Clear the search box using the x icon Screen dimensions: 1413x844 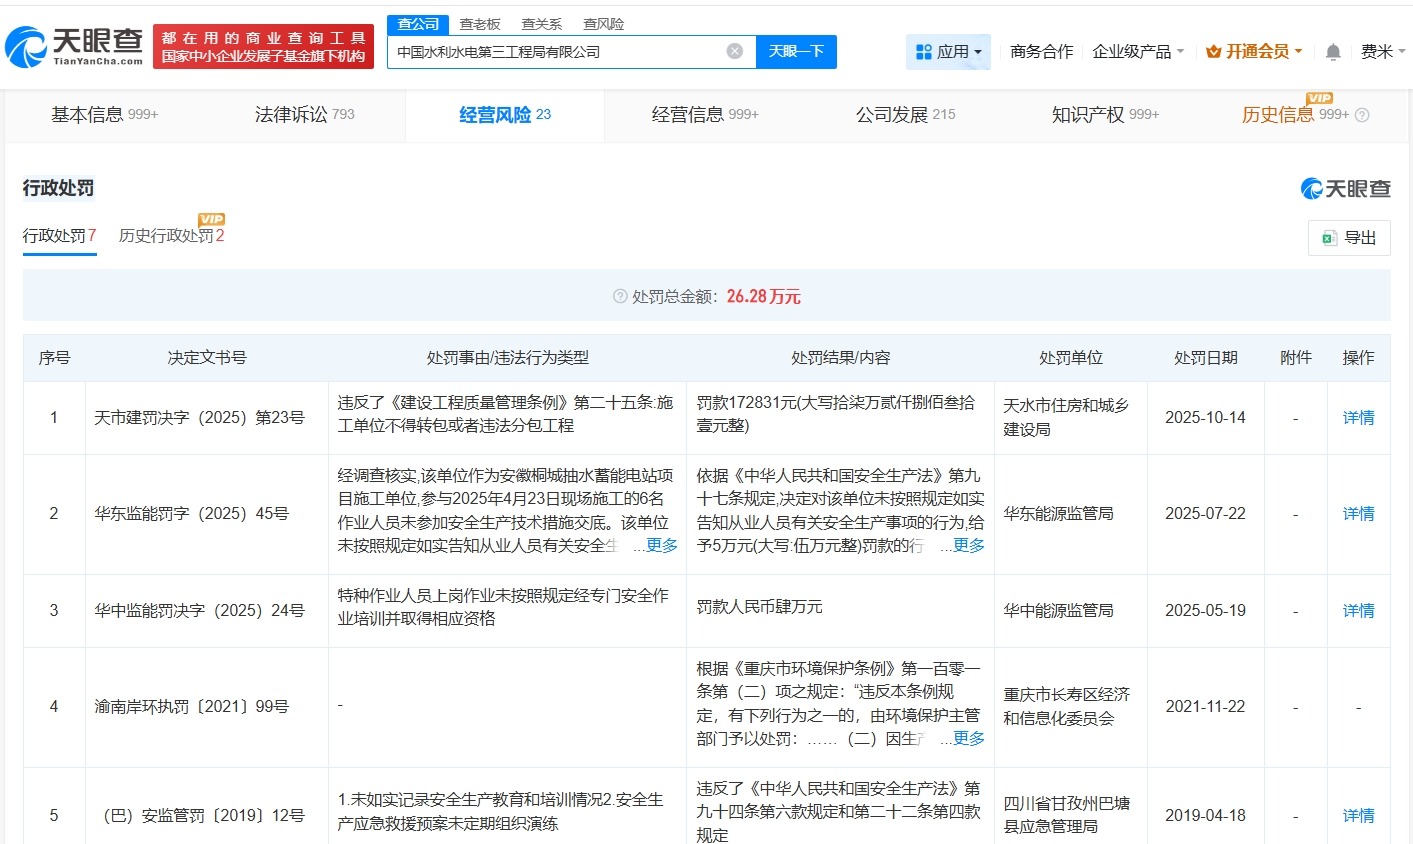tap(735, 51)
